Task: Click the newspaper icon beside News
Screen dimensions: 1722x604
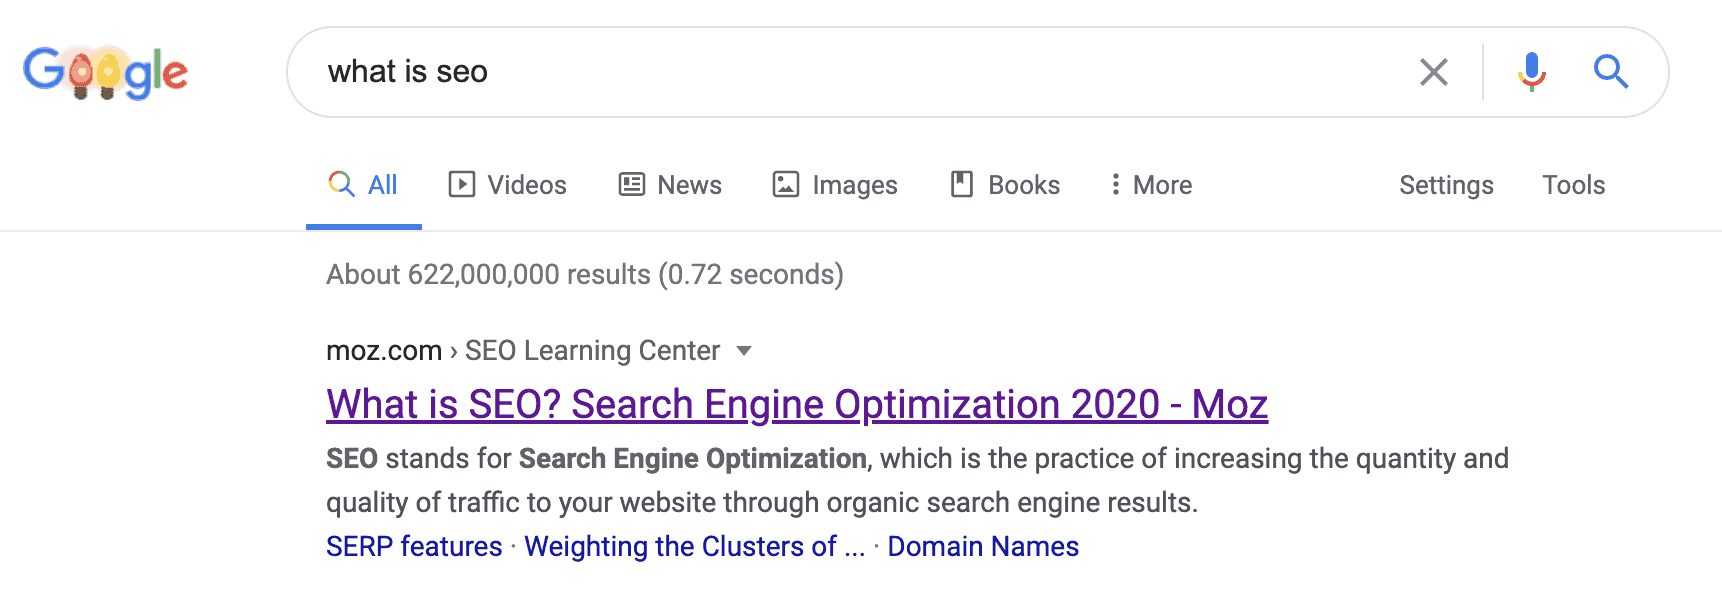Action: 632,184
